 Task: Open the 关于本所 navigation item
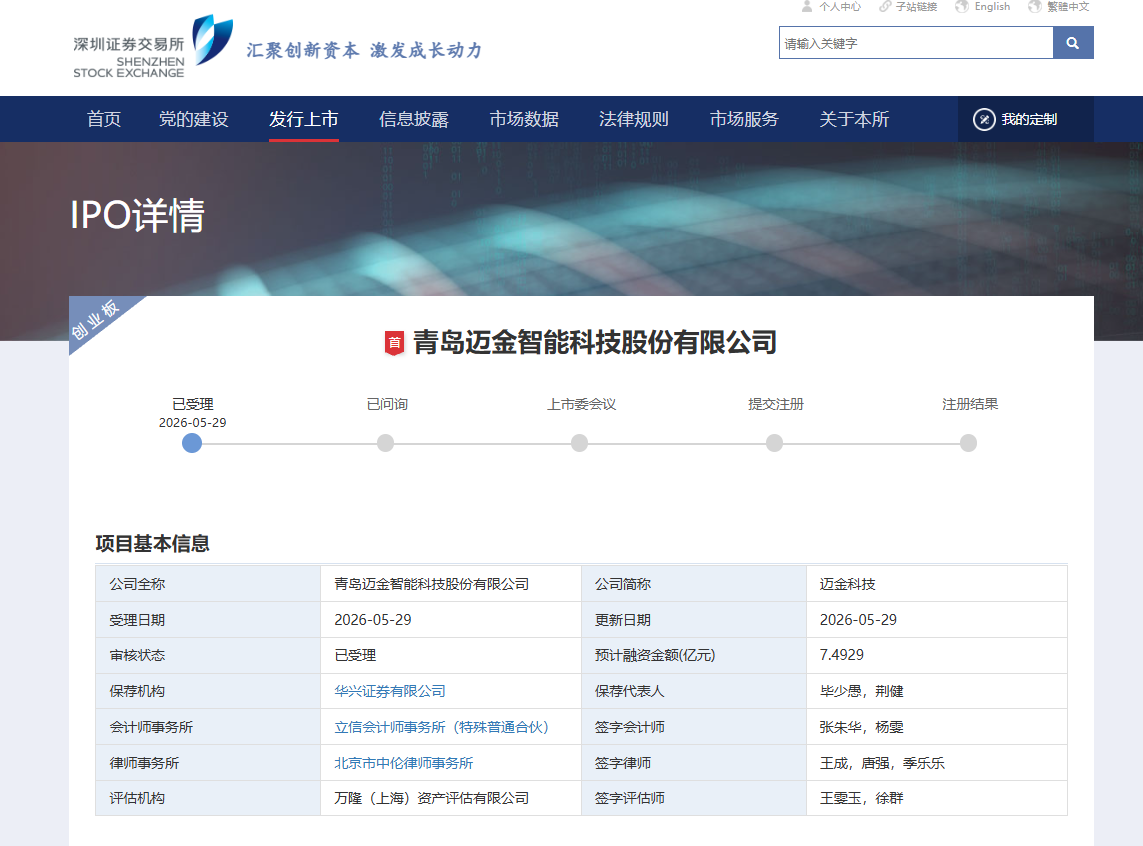coord(854,119)
